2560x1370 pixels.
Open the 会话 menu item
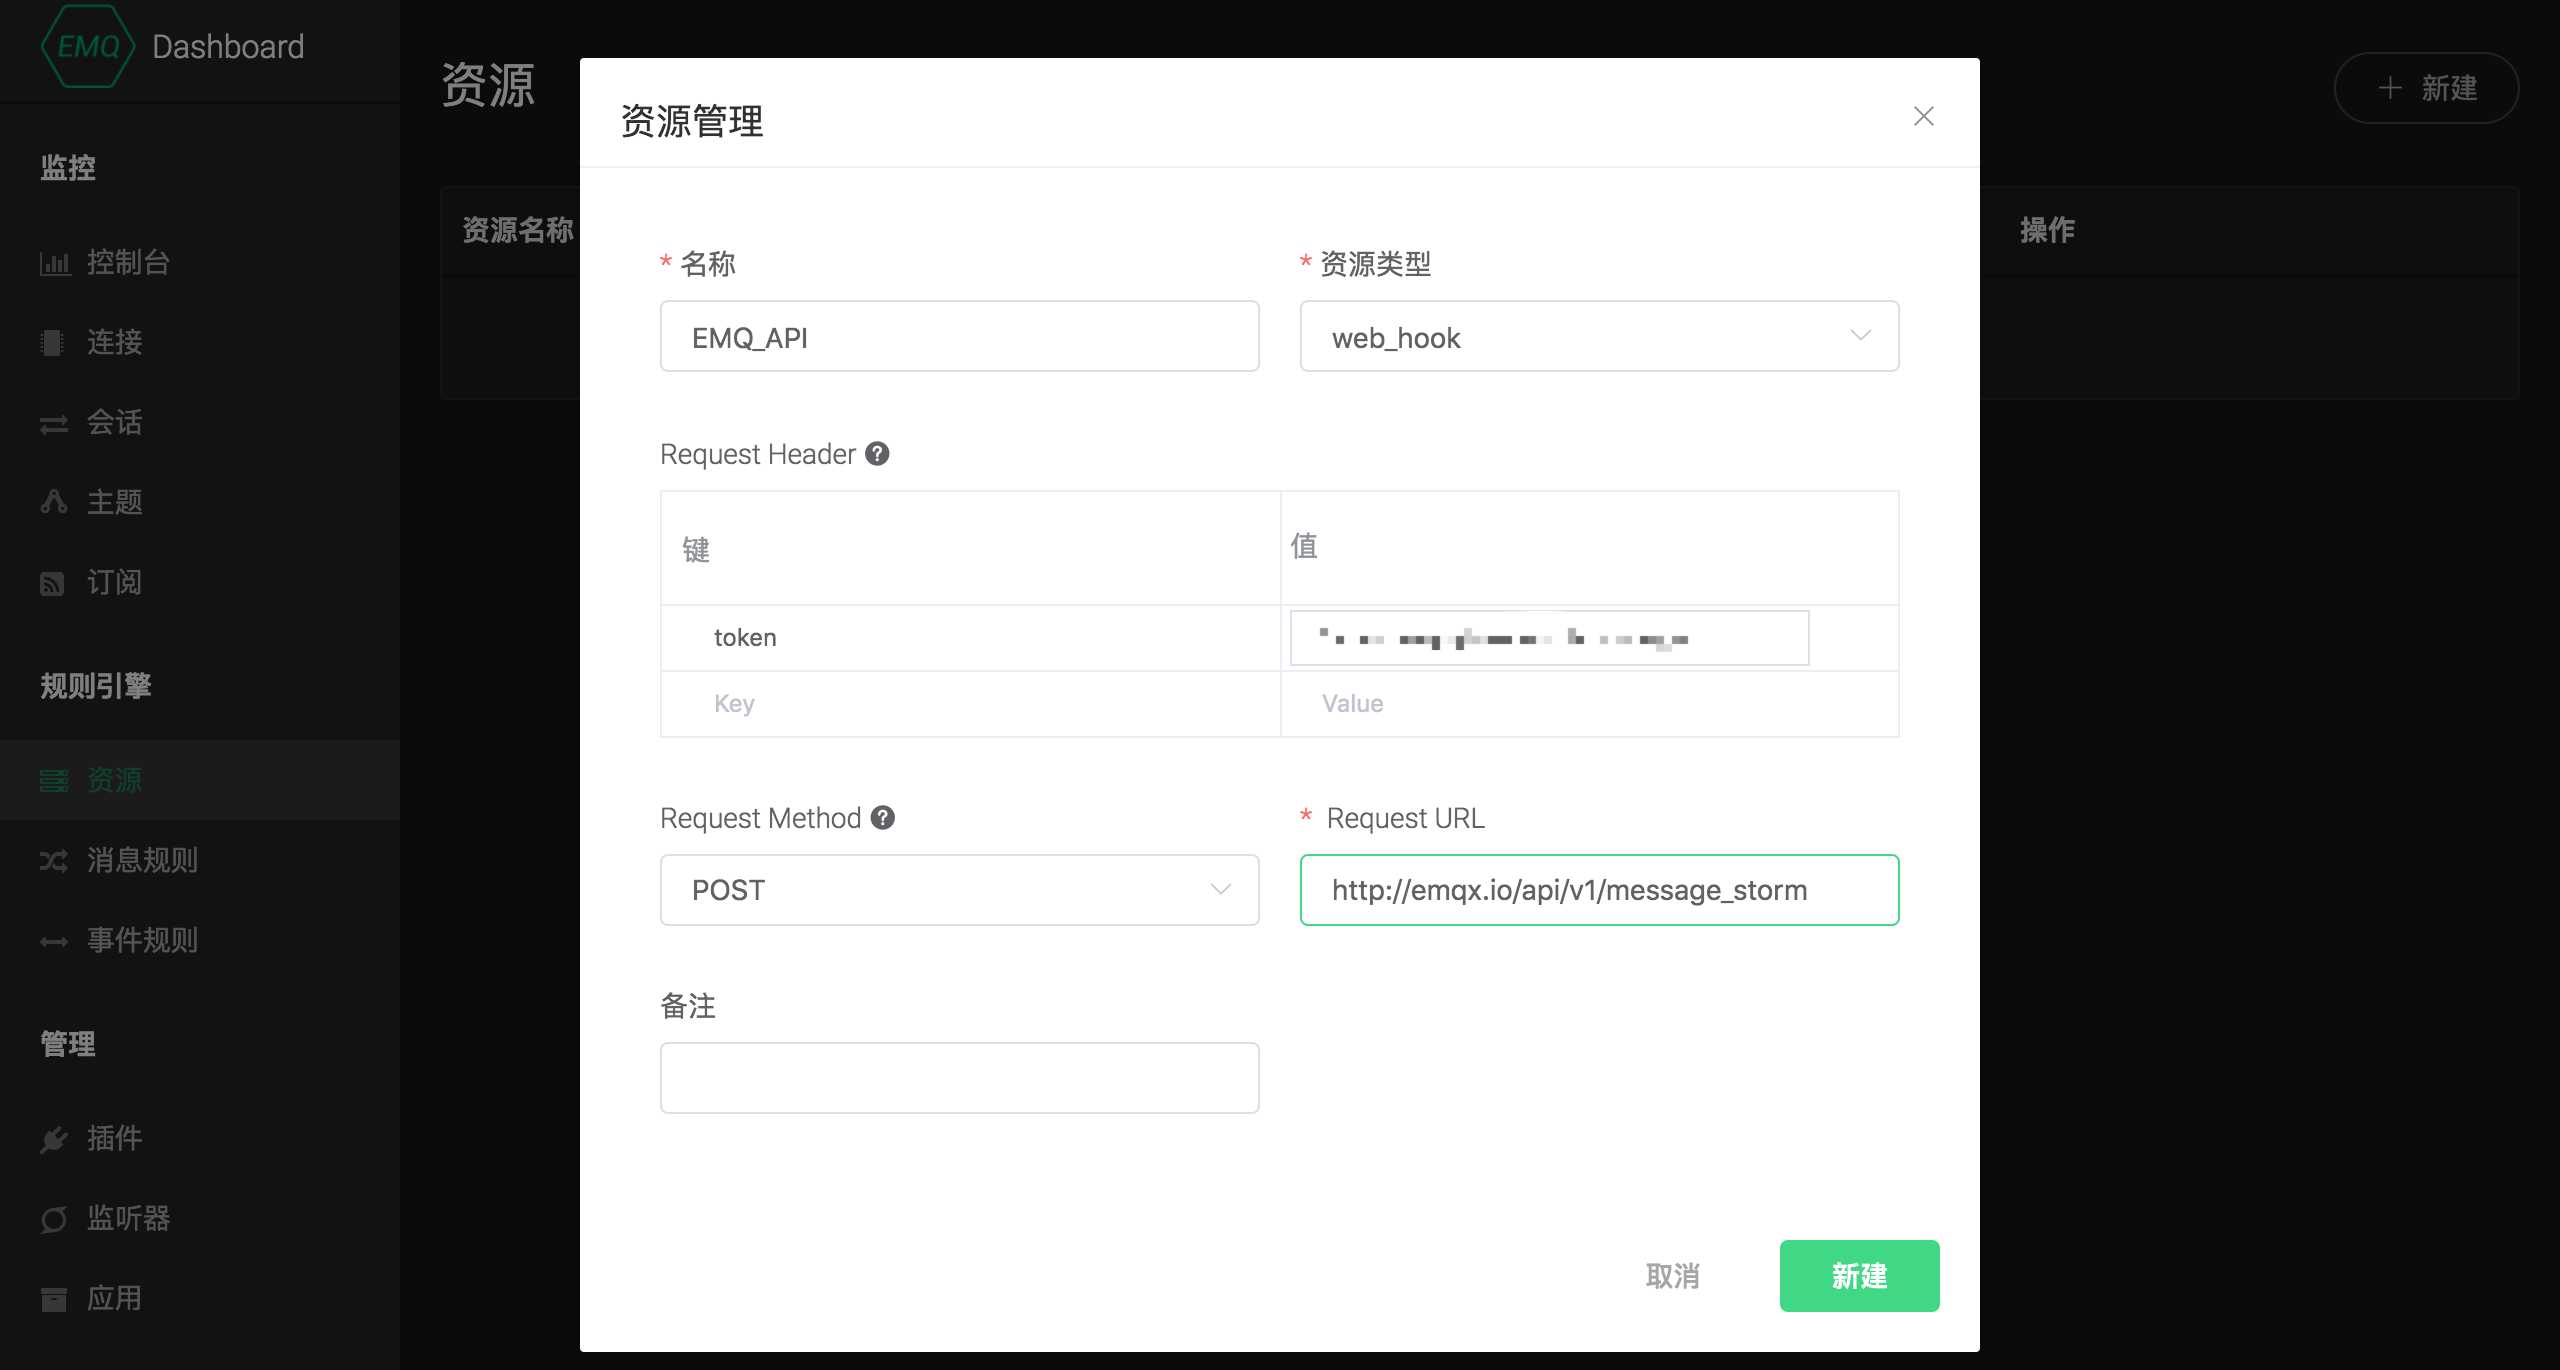200,422
